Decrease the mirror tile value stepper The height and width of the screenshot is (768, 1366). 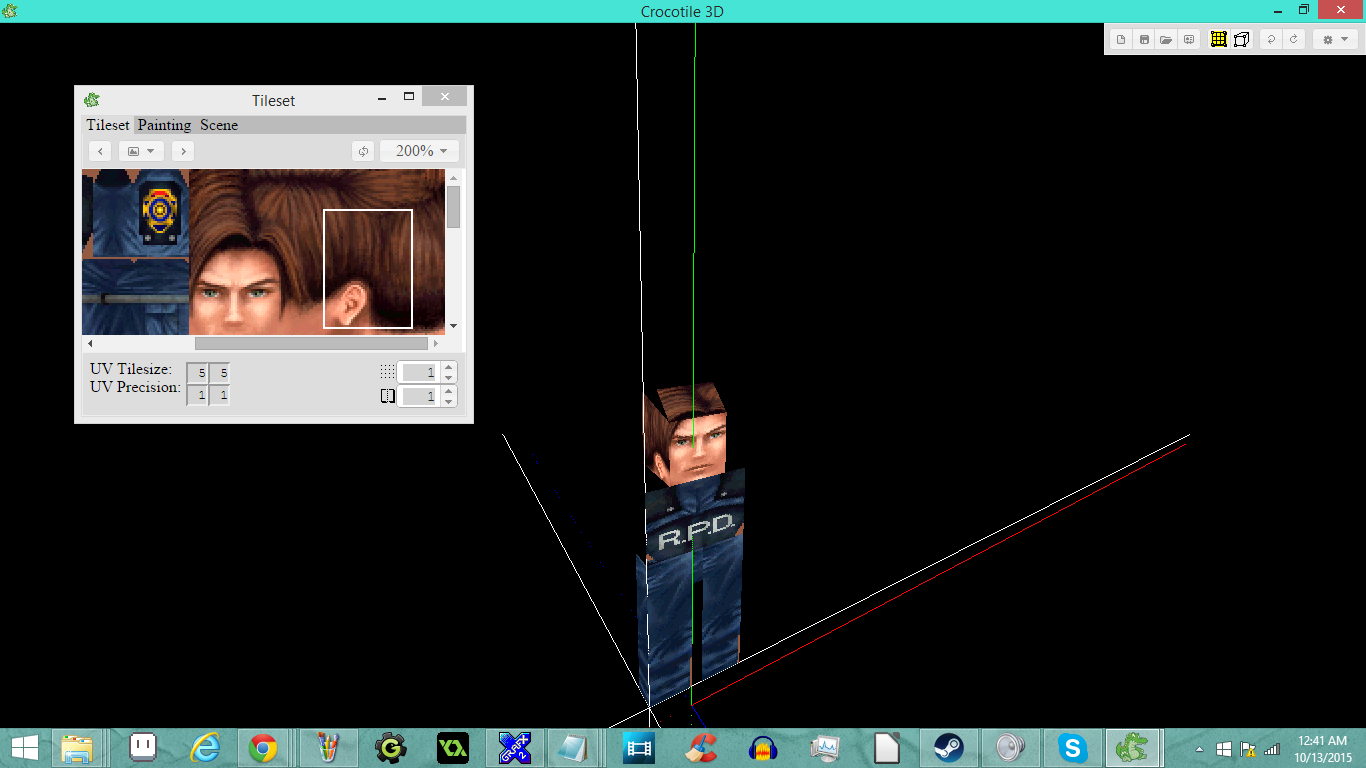pos(449,402)
